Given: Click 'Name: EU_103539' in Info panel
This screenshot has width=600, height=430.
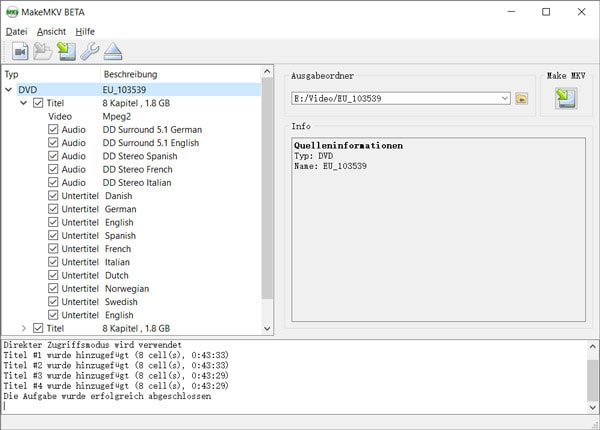Looking at the screenshot, I should [x=330, y=166].
